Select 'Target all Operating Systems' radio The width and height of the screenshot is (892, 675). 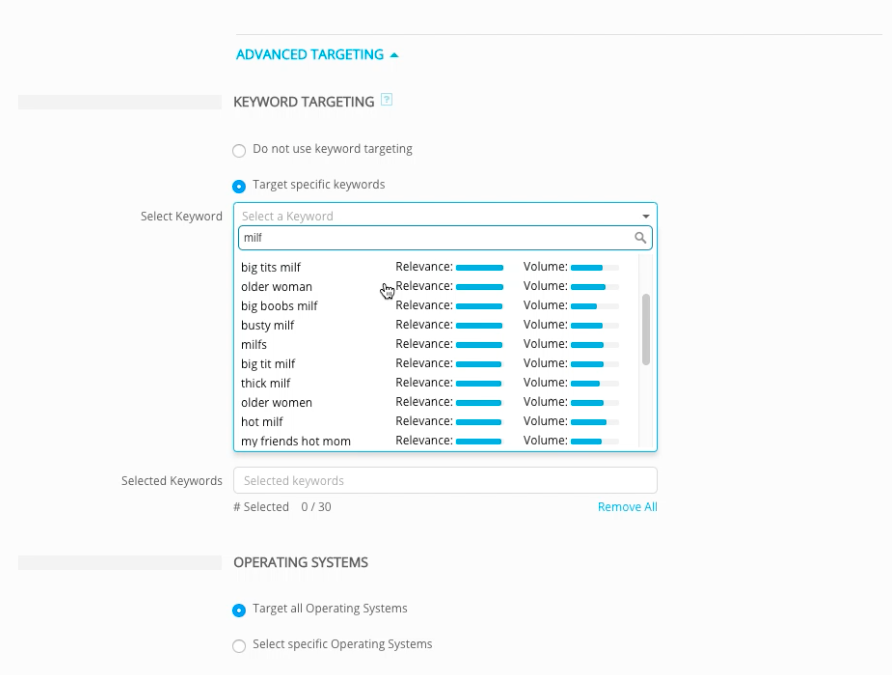[239, 610]
